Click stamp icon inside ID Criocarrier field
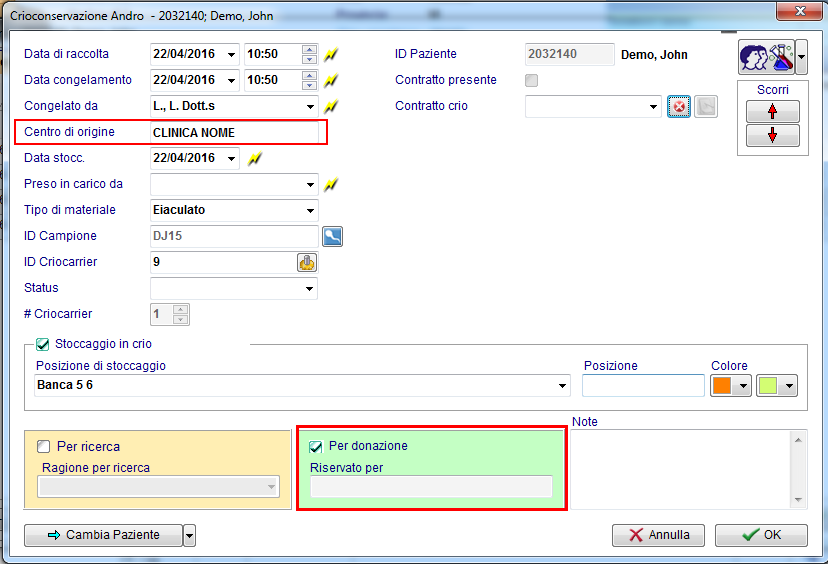The width and height of the screenshot is (828, 564). 307,262
